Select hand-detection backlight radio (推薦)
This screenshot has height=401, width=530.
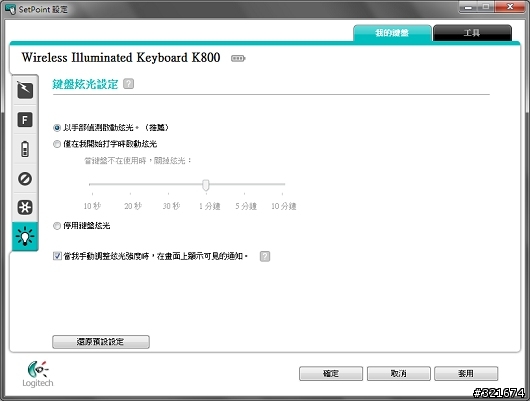pyautogui.click(x=57, y=128)
